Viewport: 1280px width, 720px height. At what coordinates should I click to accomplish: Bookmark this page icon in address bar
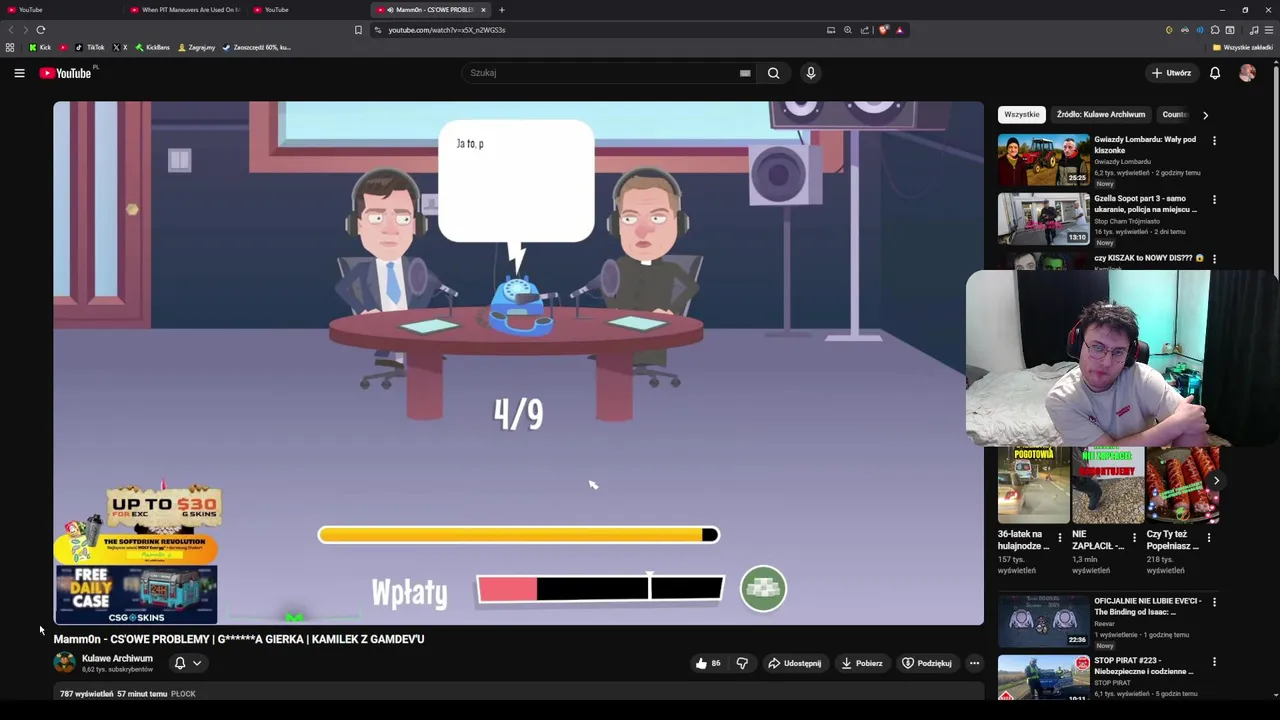click(358, 30)
